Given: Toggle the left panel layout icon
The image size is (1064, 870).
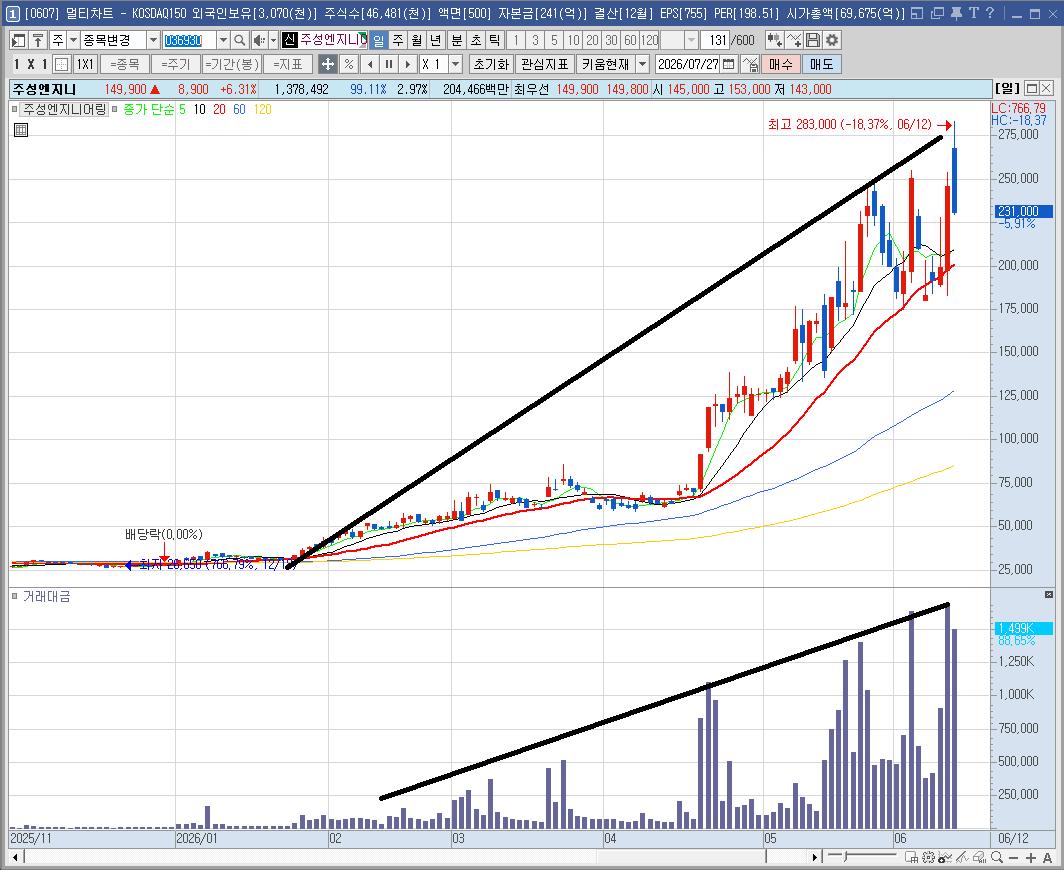Looking at the screenshot, I should click(19, 41).
